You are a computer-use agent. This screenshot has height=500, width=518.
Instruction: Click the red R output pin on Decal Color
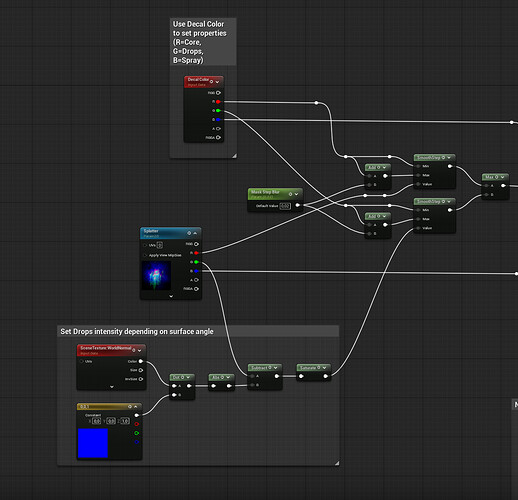tap(218, 102)
